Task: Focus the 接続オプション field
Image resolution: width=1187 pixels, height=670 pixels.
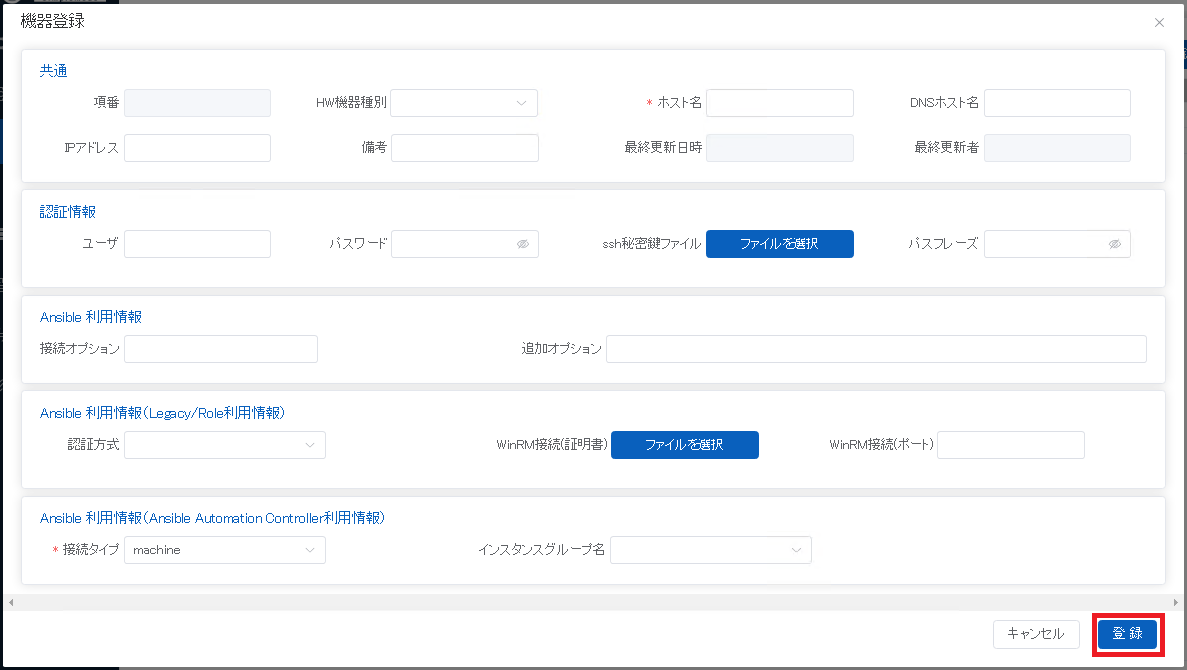Action: (220, 349)
